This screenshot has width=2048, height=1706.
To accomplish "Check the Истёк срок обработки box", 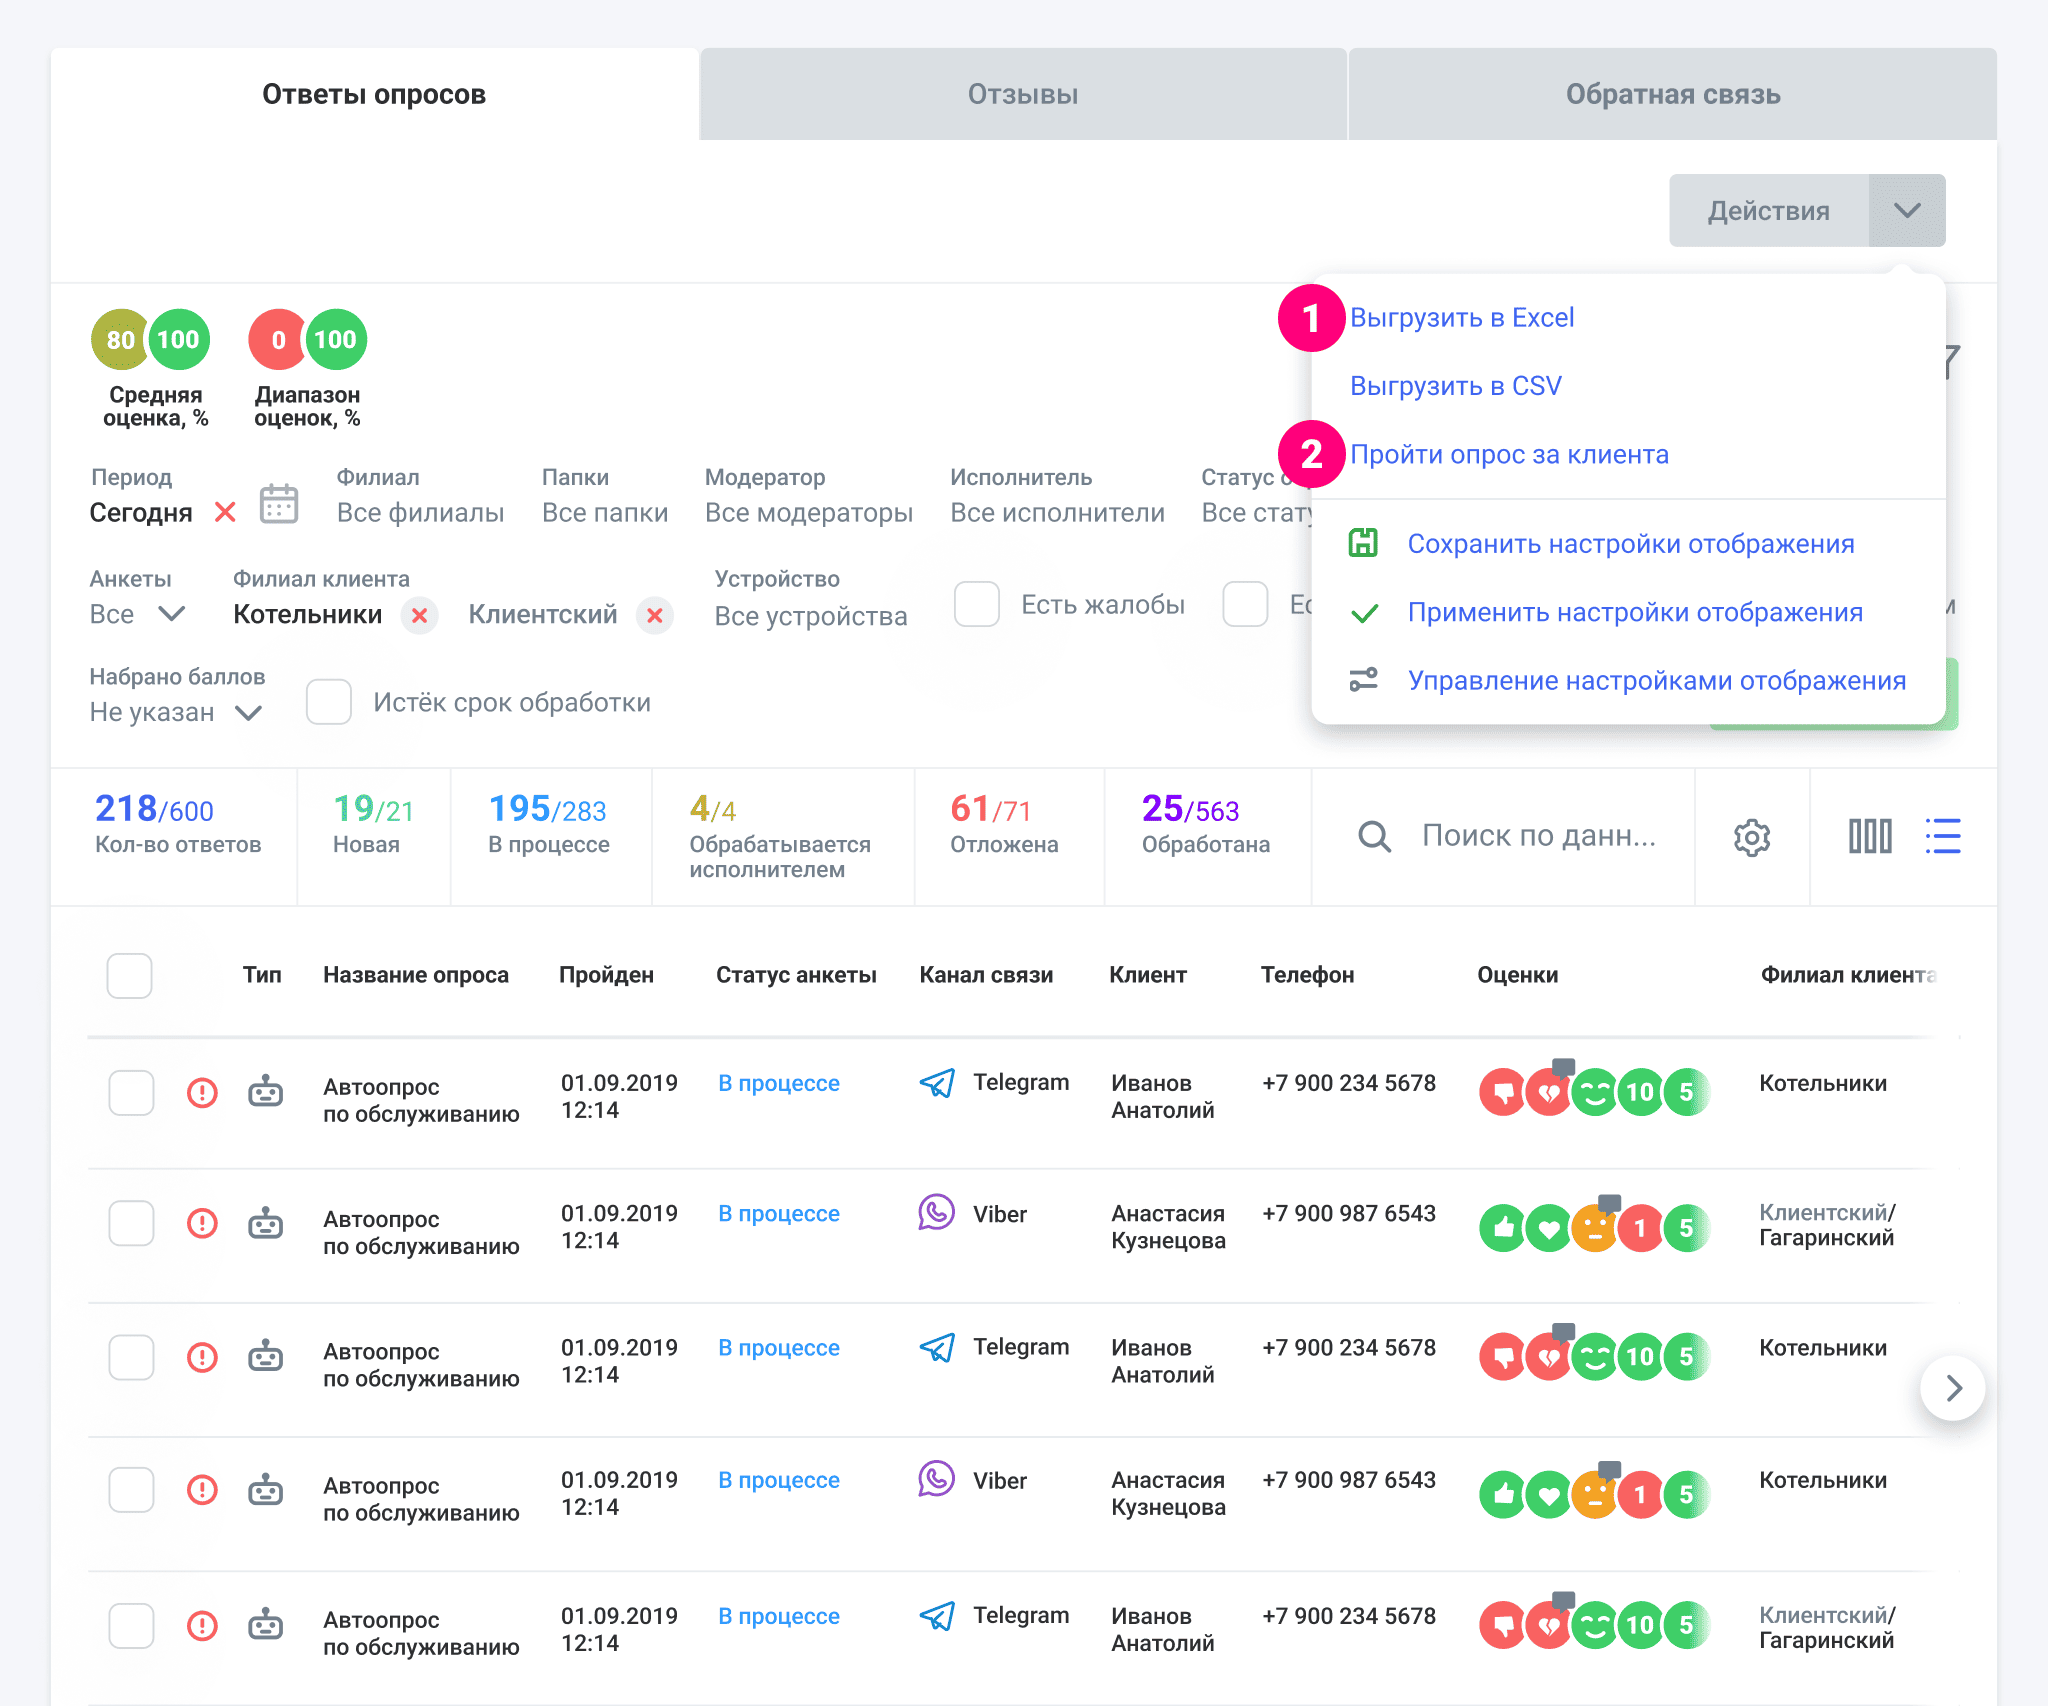I will (x=328, y=702).
